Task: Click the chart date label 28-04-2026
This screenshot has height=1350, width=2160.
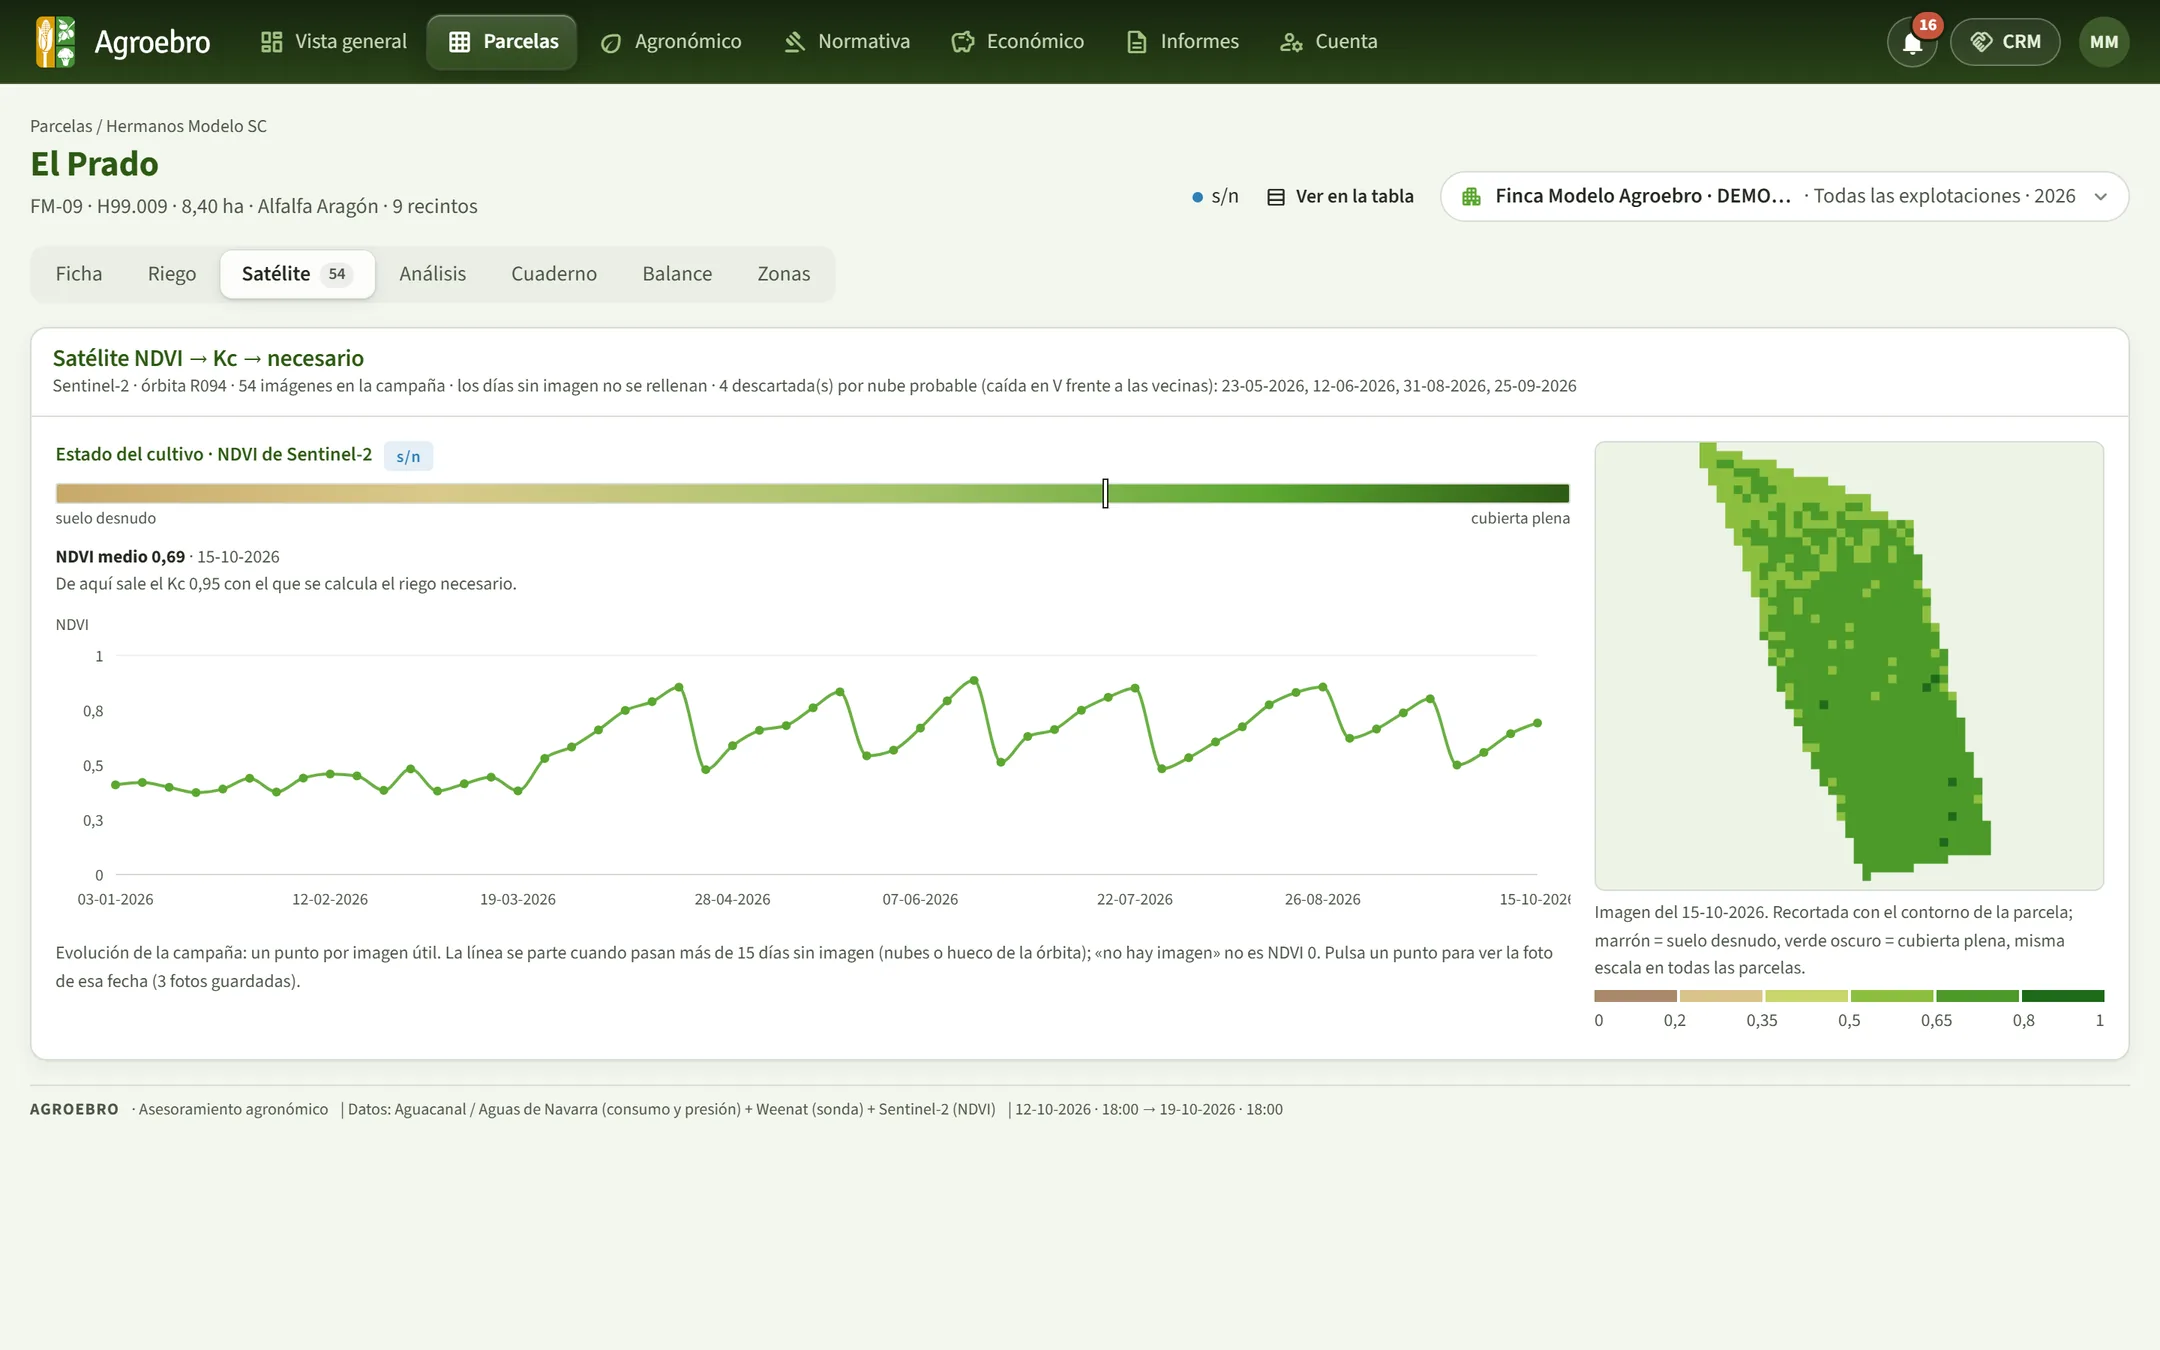Action: click(x=732, y=900)
